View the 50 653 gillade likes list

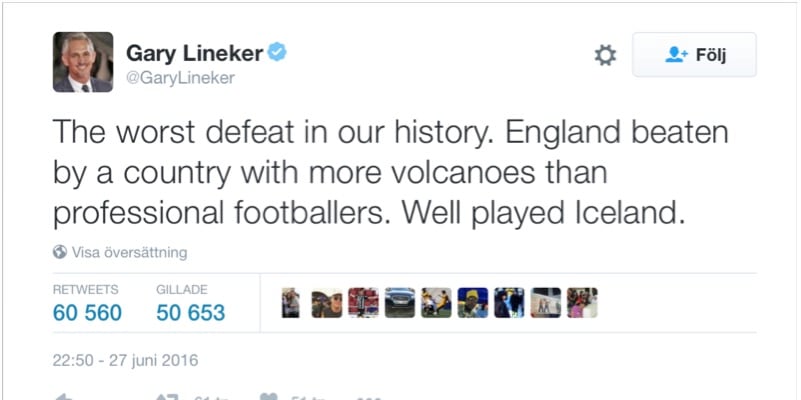(190, 313)
